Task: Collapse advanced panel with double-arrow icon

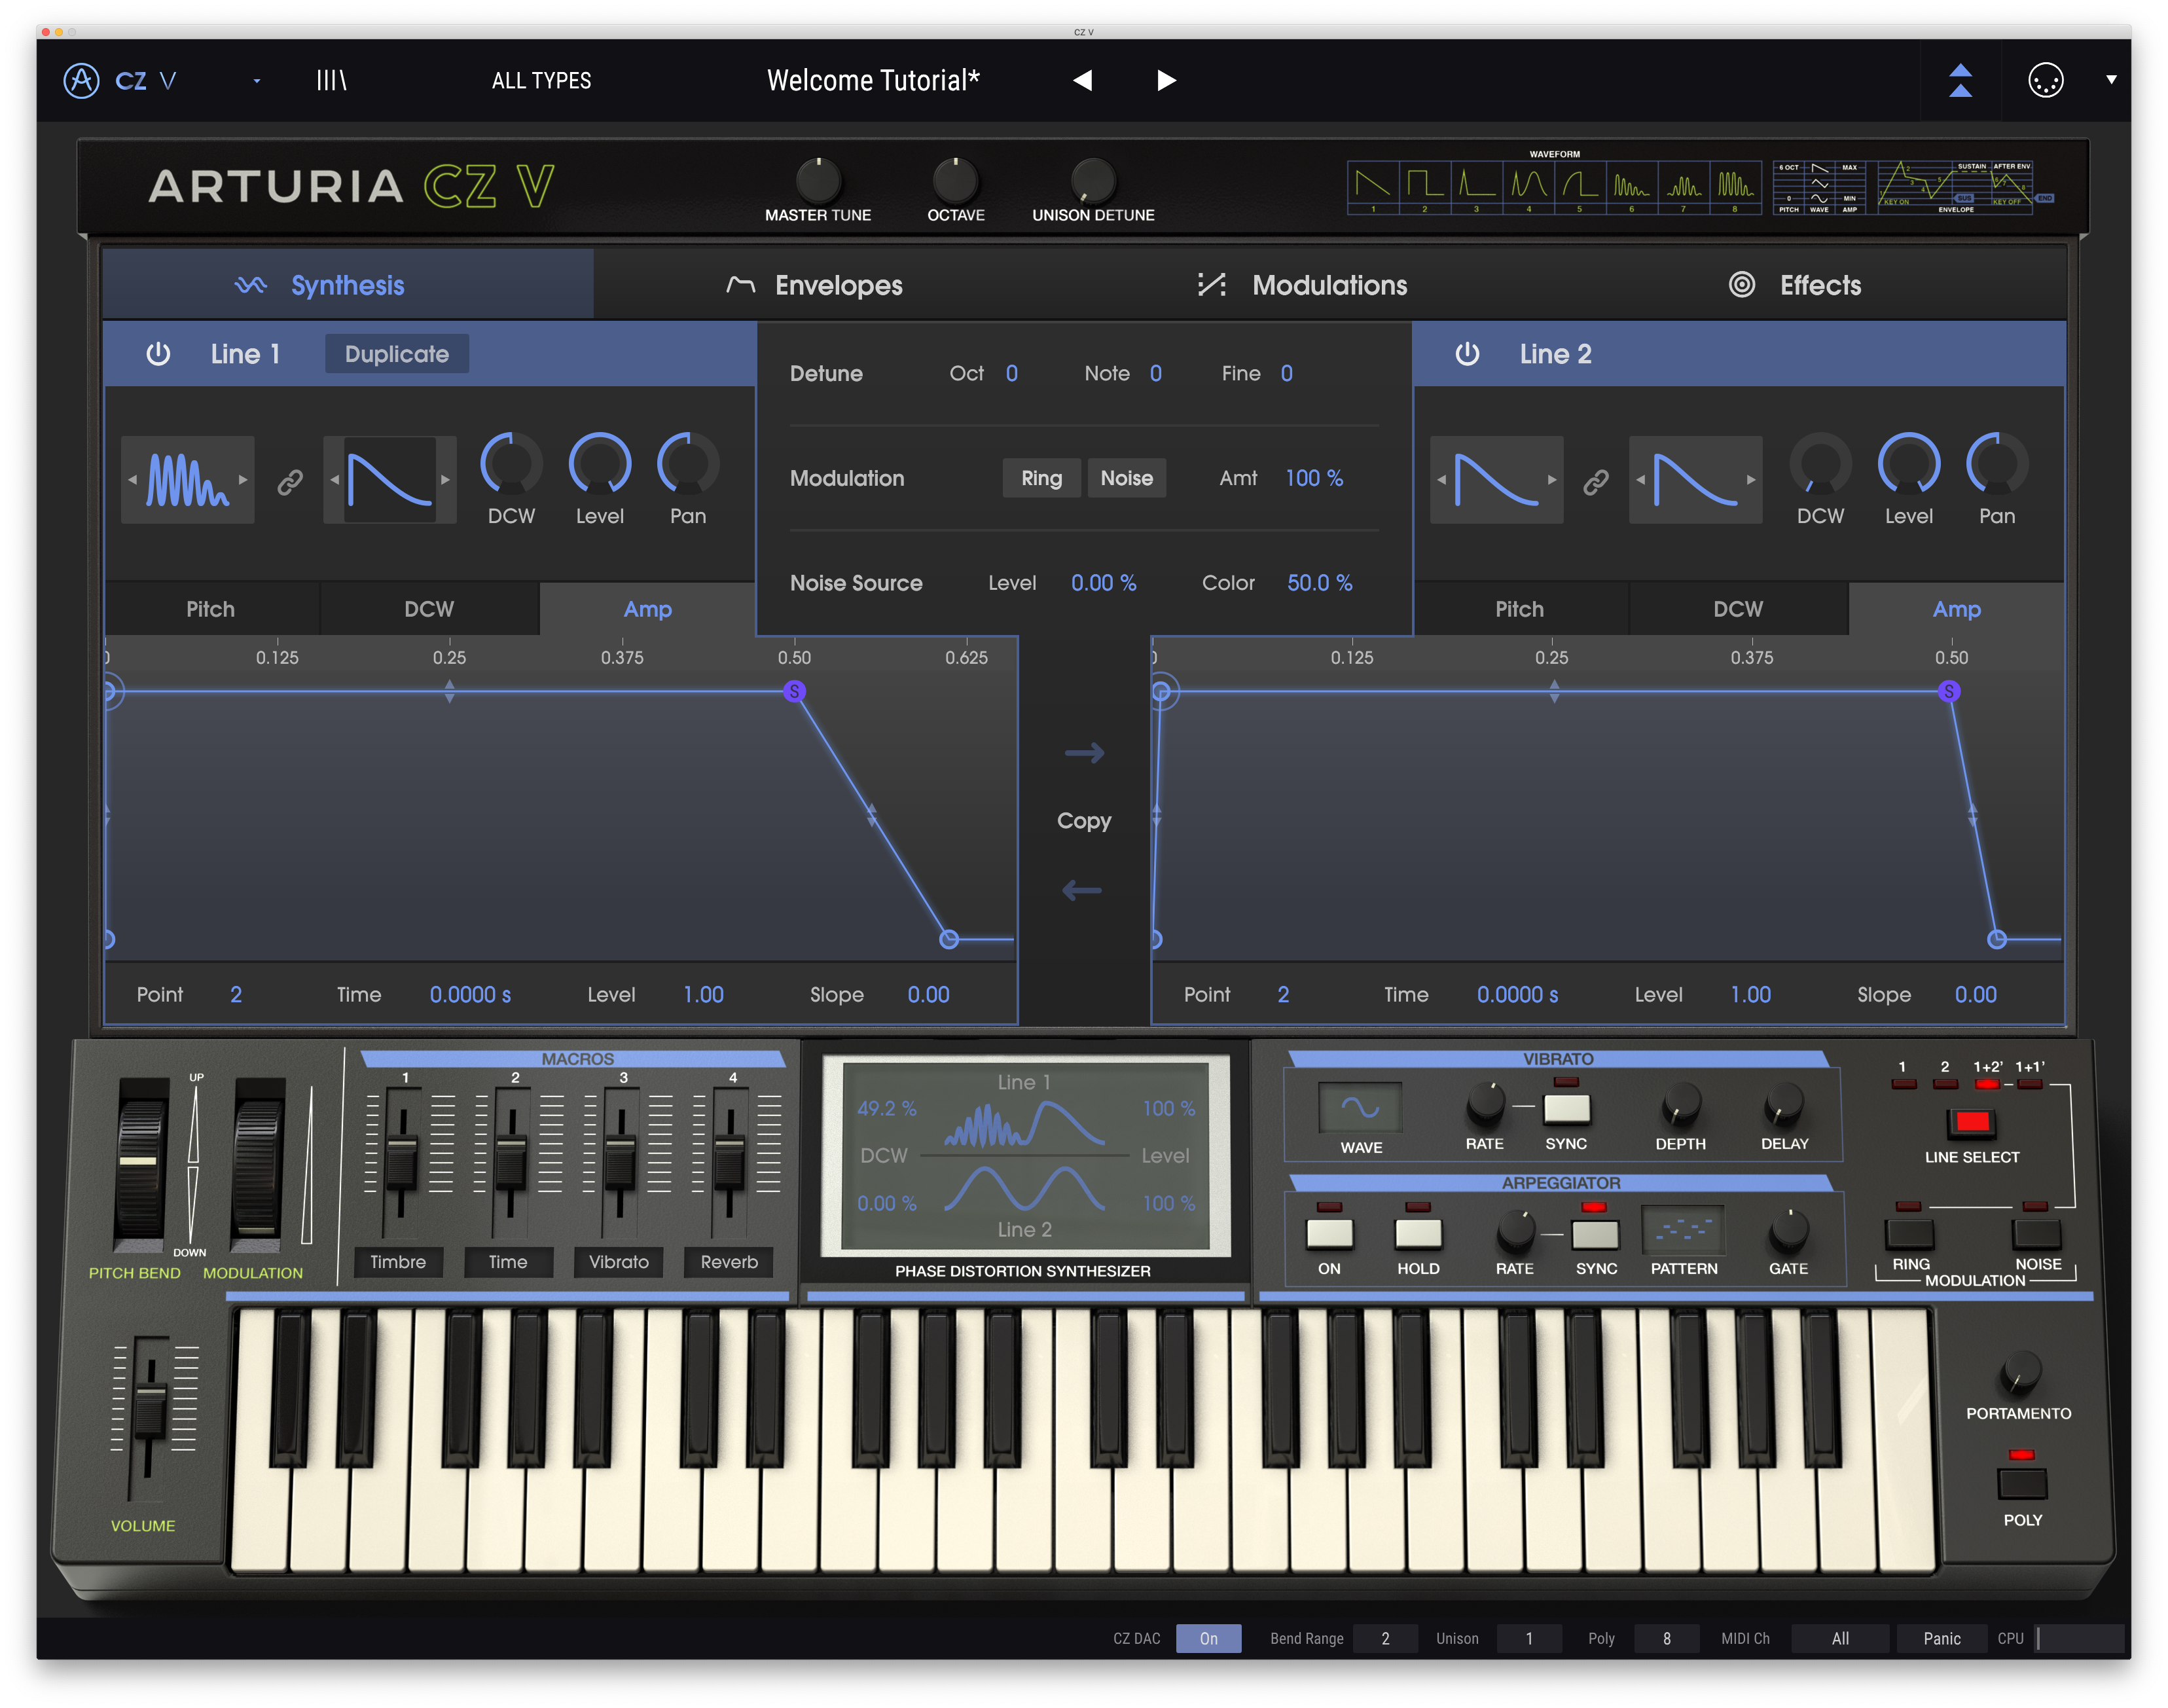Action: 1960,80
